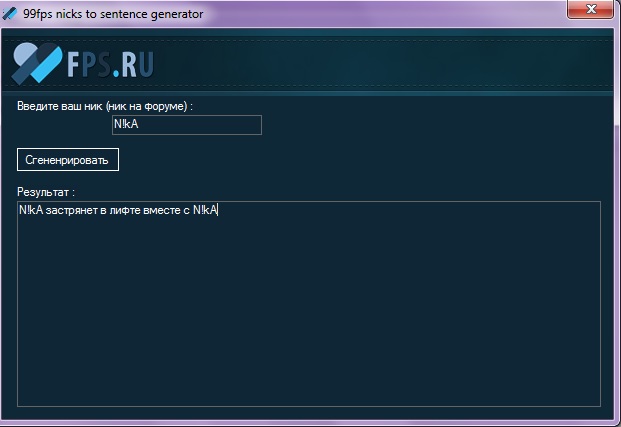Close the 99fps nicks generator window
The image size is (621, 427).
tap(590, 9)
